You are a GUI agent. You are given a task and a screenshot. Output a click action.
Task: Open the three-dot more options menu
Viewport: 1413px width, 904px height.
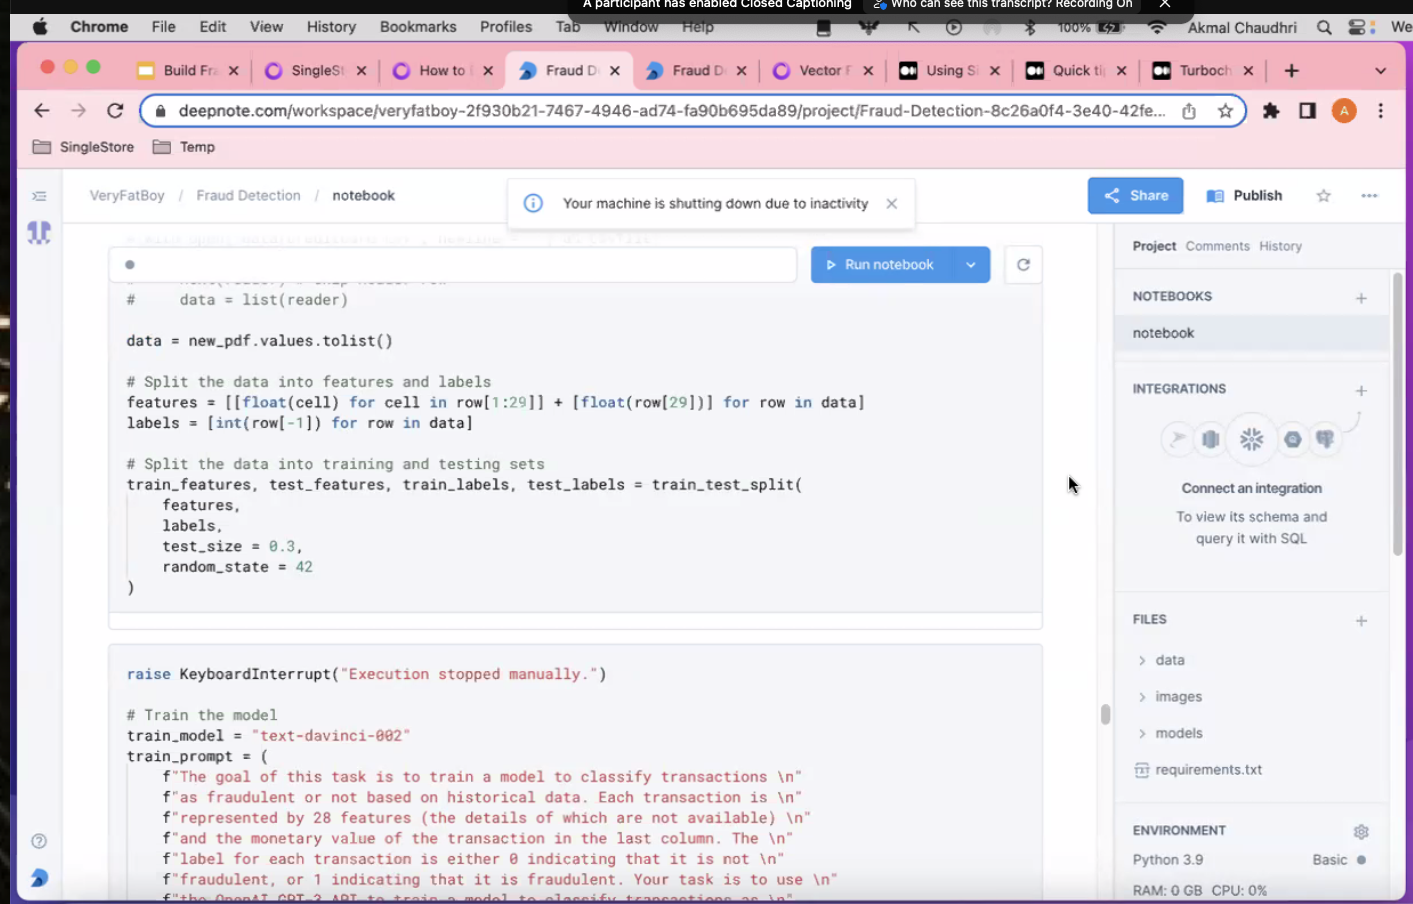click(x=1369, y=196)
